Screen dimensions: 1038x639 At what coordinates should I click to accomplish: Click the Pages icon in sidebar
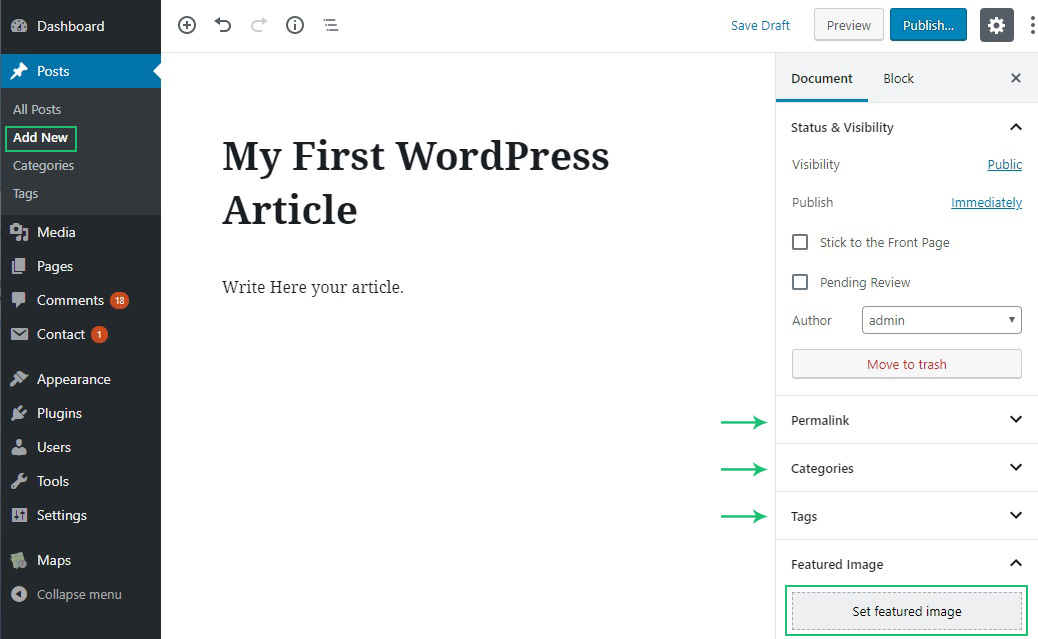pos(19,266)
